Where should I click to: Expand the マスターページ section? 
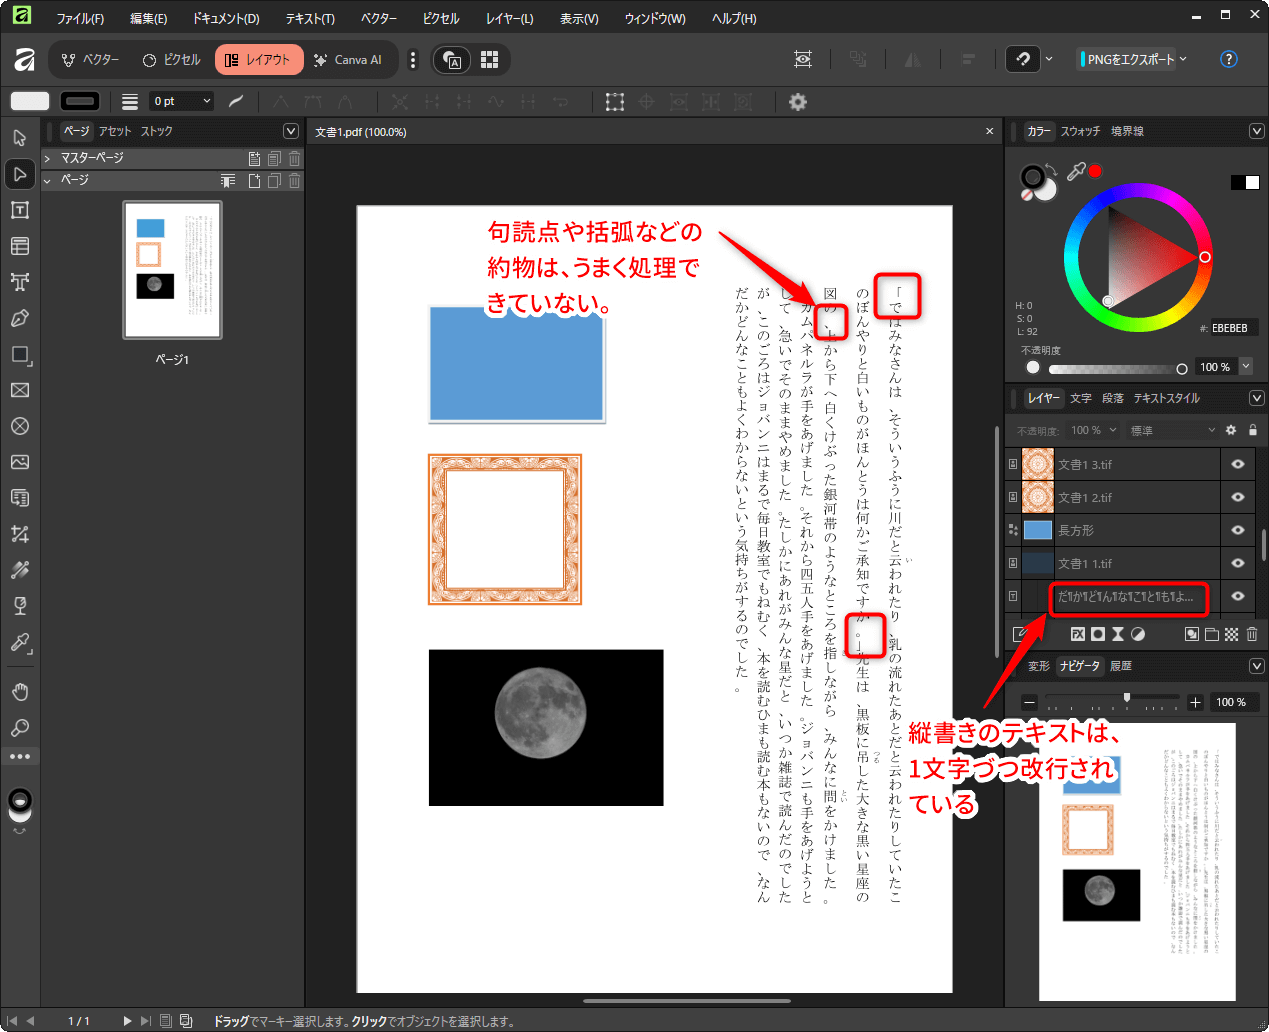47,158
